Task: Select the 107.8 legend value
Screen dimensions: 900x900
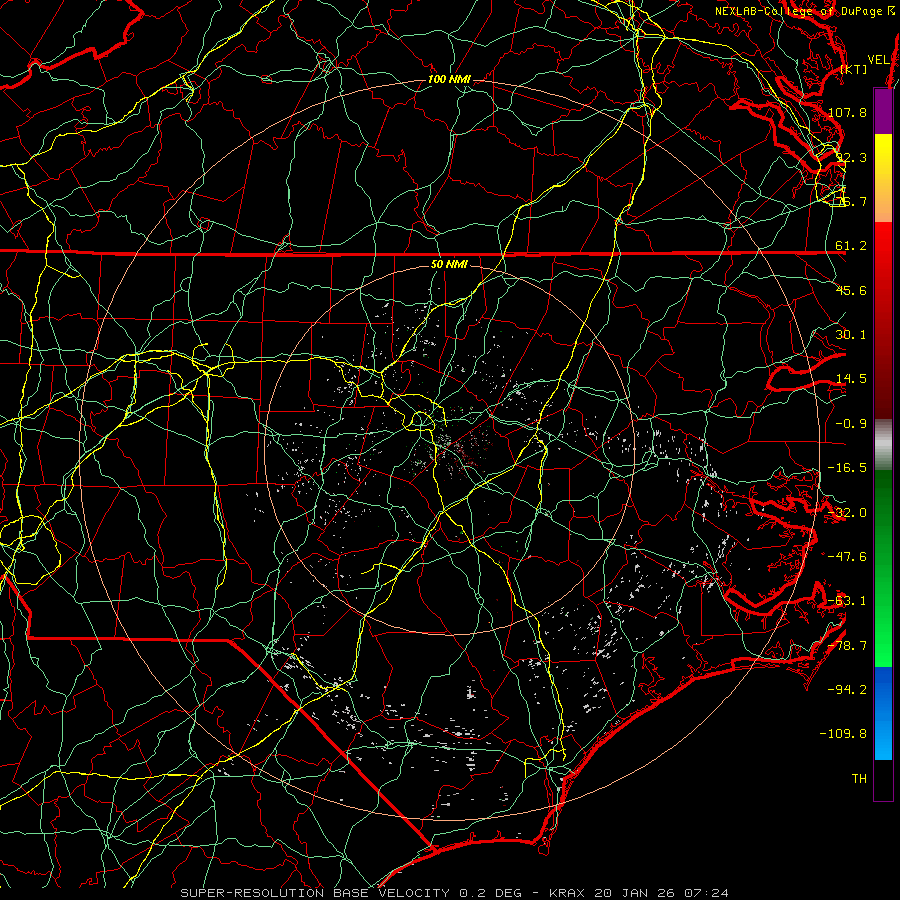Action: click(x=848, y=112)
